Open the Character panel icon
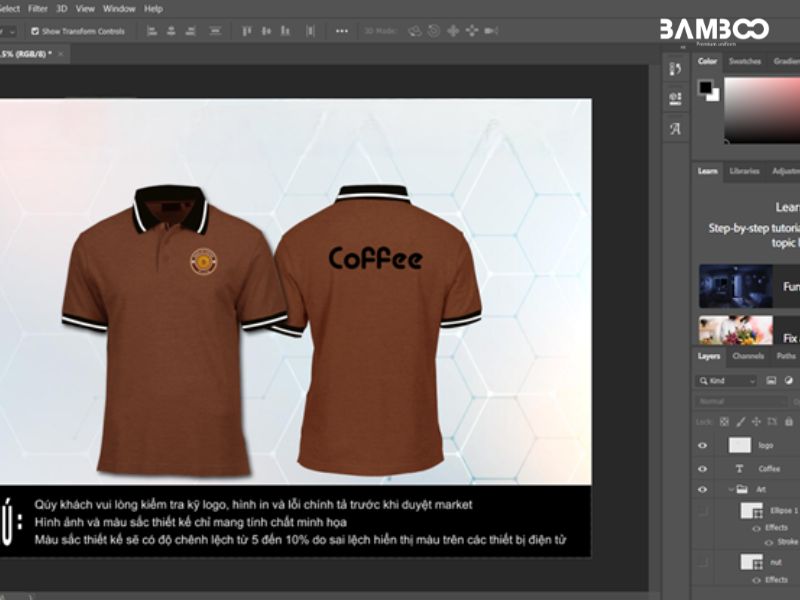Viewport: 800px width, 600px height. point(675,129)
